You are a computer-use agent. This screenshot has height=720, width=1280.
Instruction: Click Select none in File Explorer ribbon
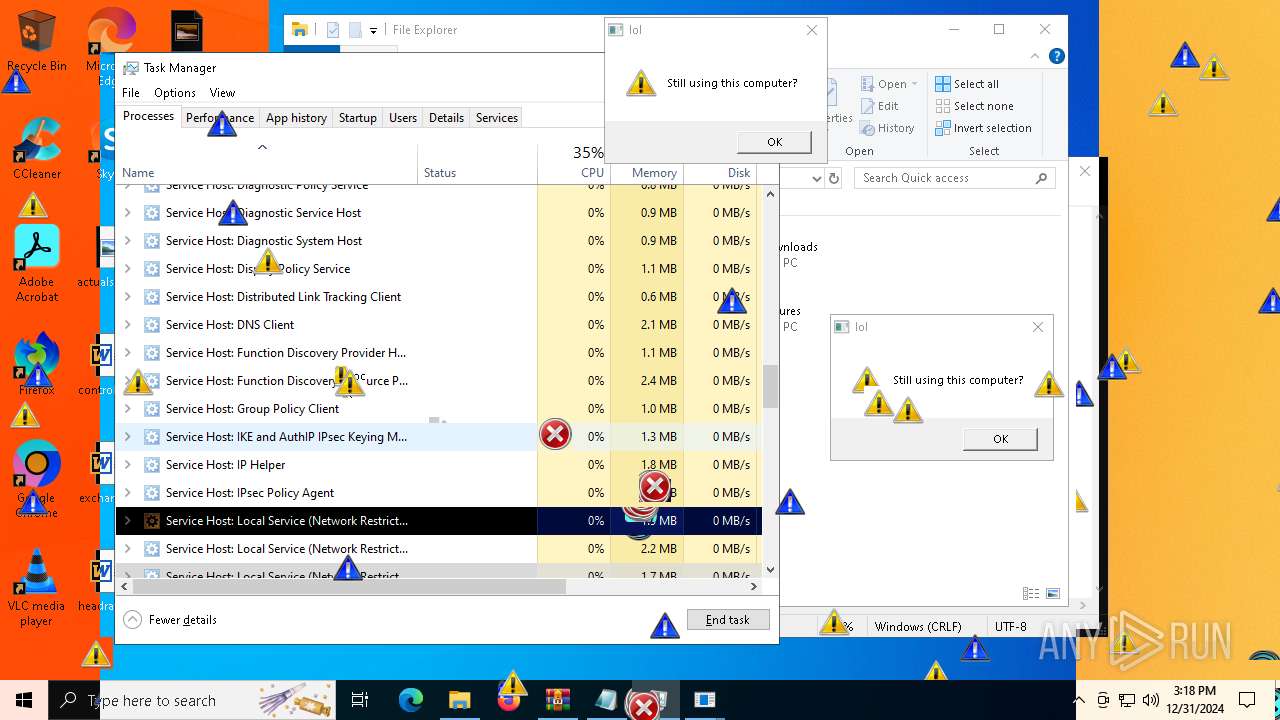[974, 106]
